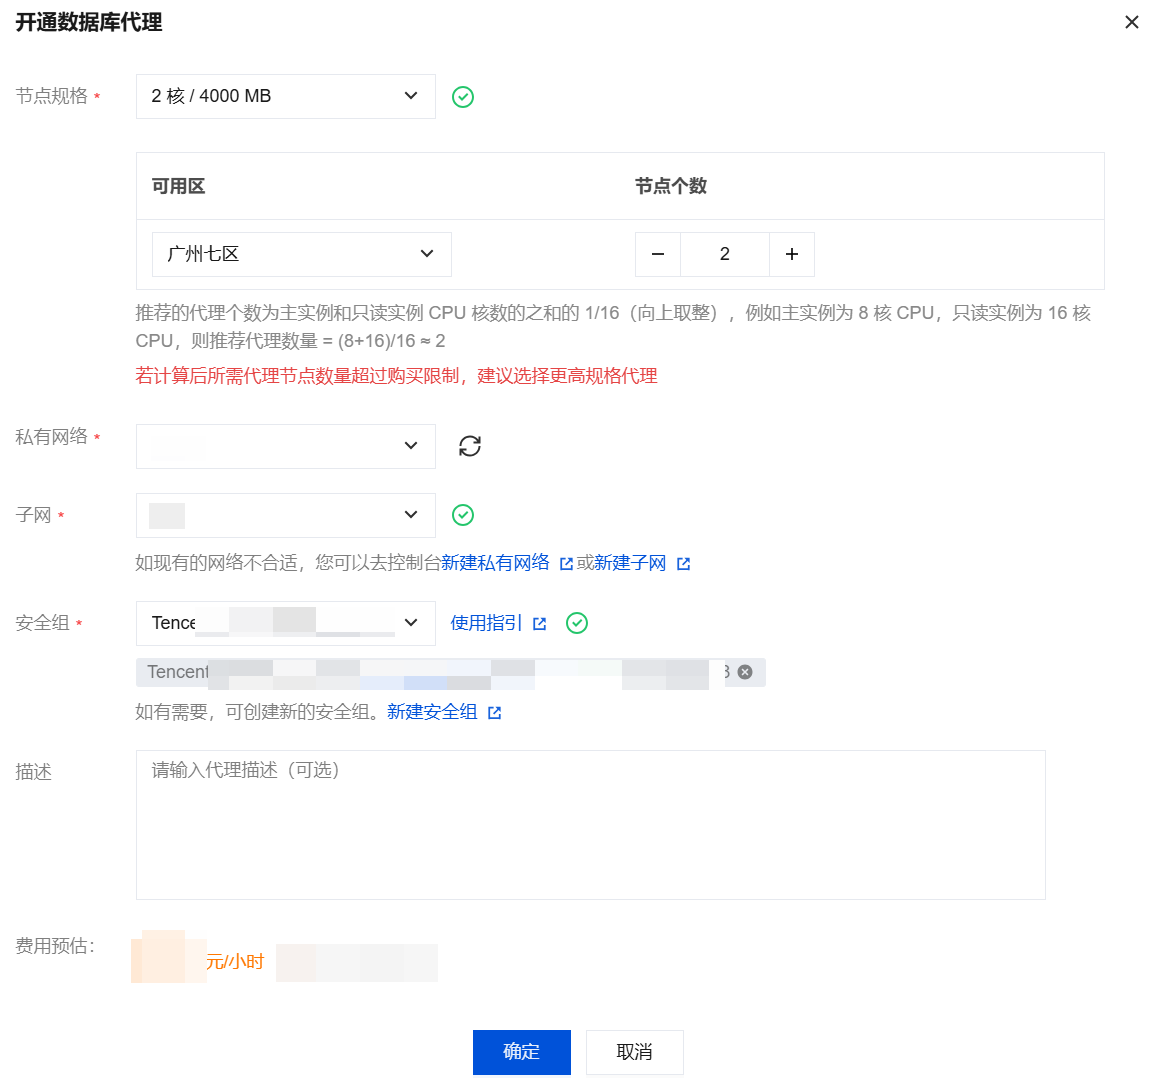
Task: Open the 新建私有网络 link
Action: (x=495, y=563)
